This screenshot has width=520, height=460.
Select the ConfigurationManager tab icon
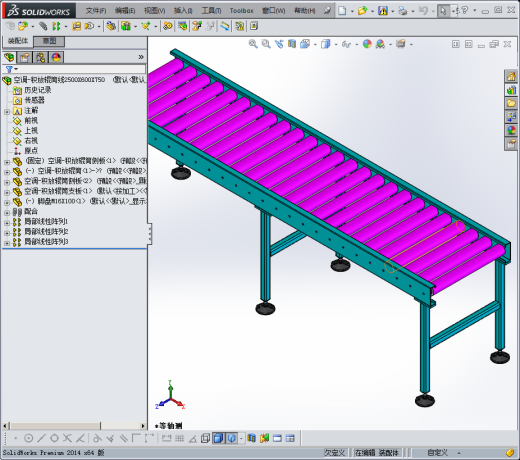41,58
